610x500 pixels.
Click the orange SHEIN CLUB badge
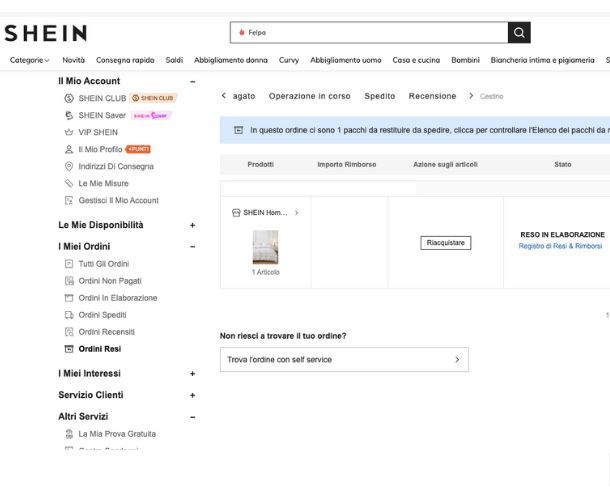coord(153,98)
